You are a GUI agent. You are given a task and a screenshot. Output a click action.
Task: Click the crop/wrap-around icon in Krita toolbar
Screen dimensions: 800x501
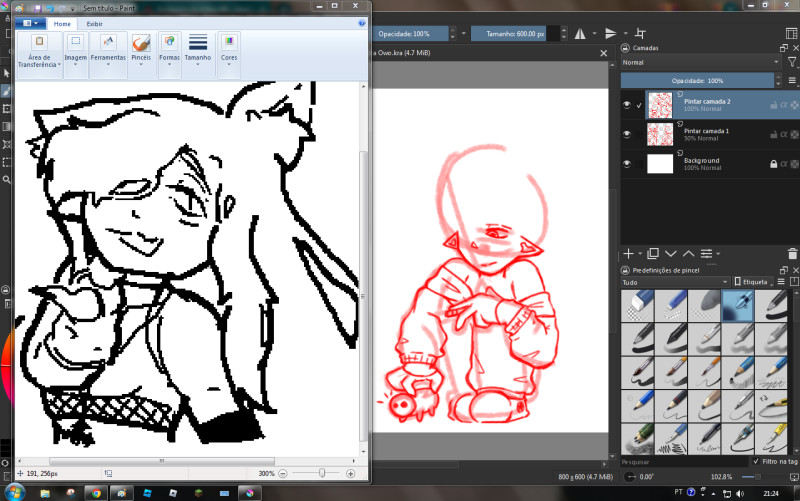[x=641, y=32]
